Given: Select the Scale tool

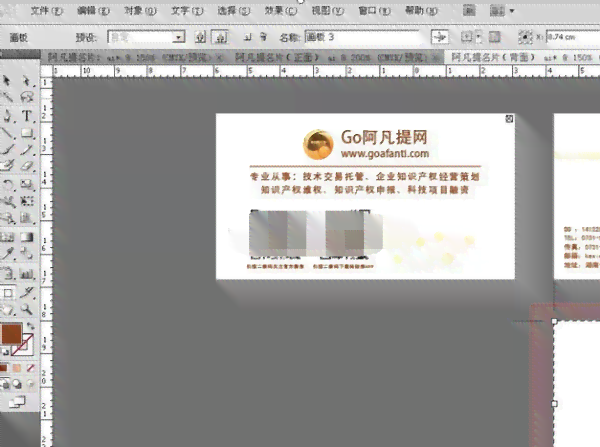Looking at the screenshot, I should click(x=26, y=185).
